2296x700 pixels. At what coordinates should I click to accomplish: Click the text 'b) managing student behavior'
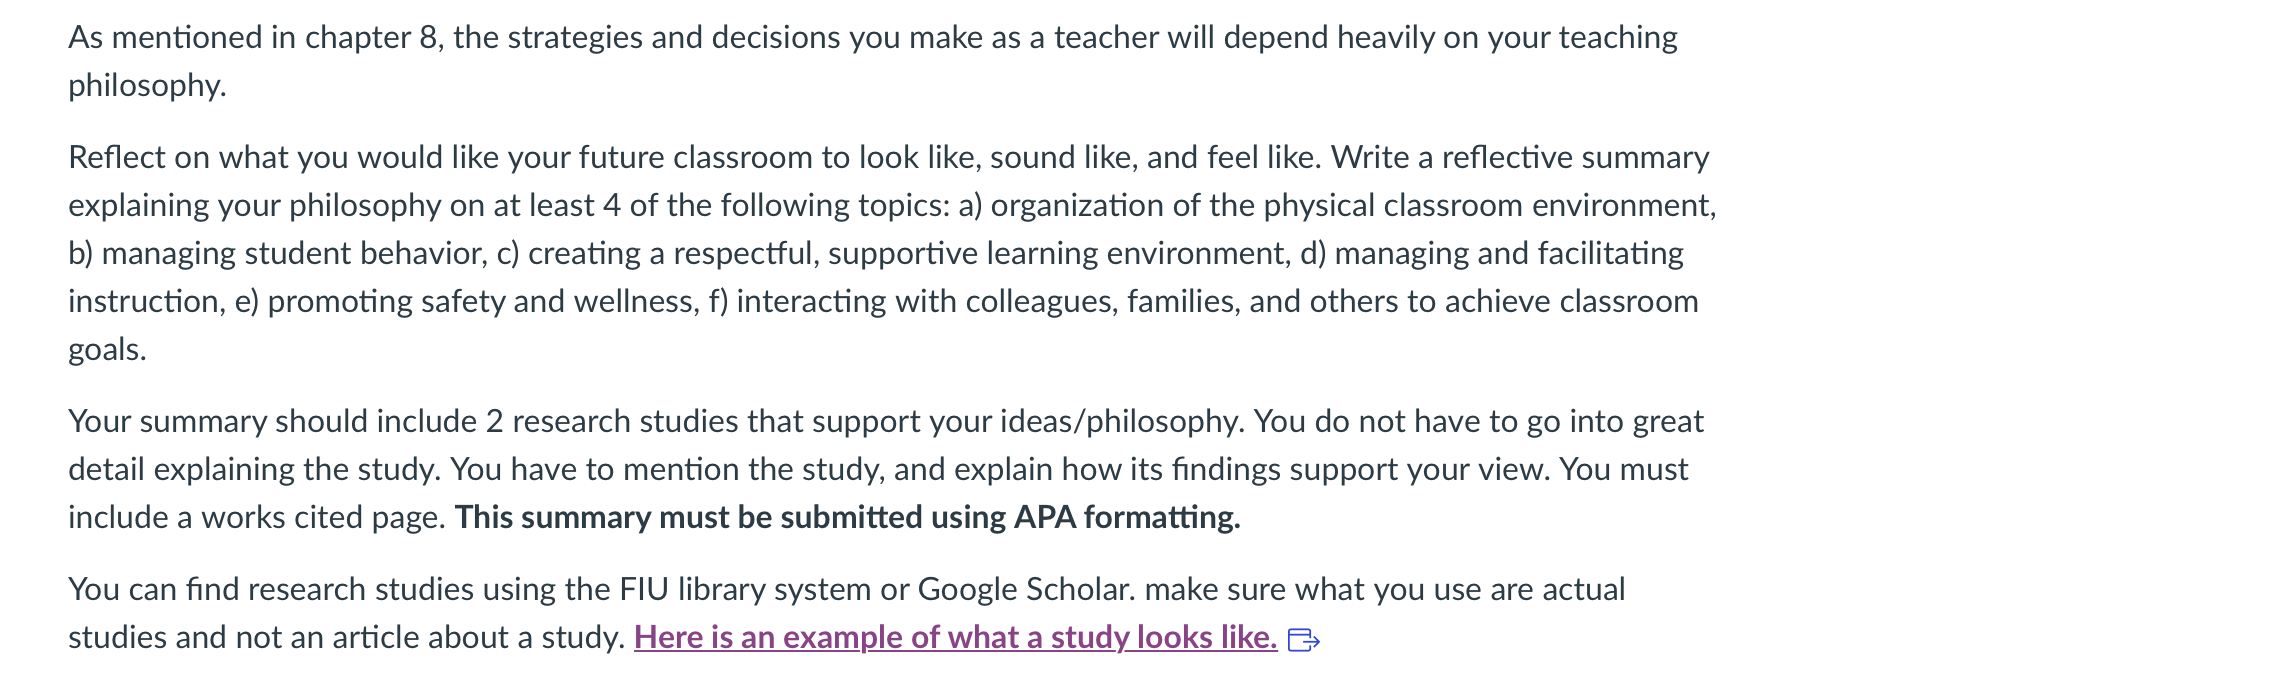tap(277, 253)
